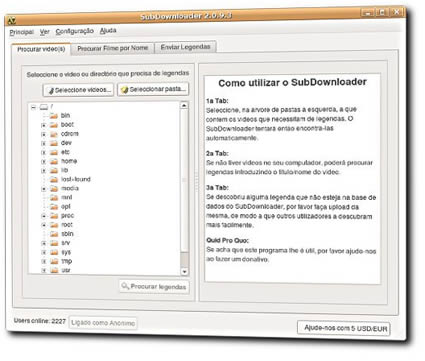Select the proc folder icon
The image size is (425, 361).
coord(54,216)
